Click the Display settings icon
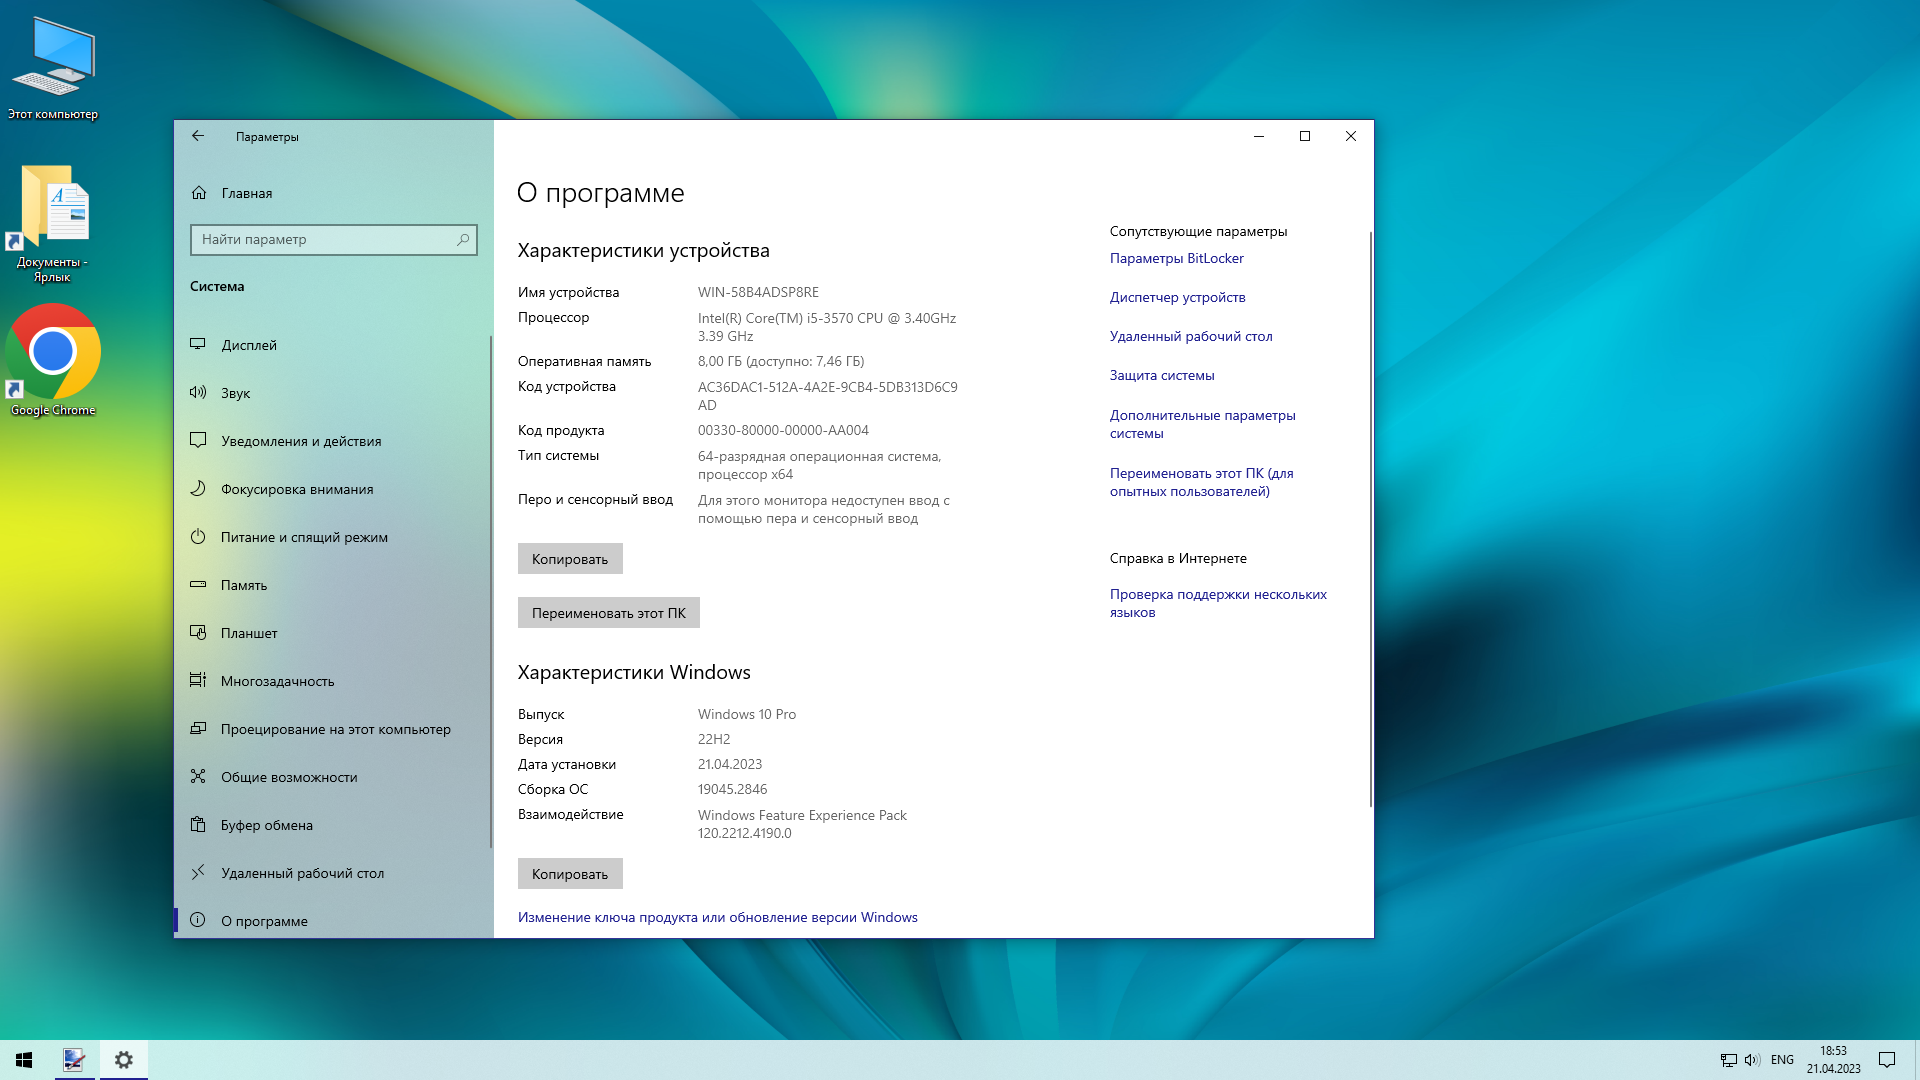Image resolution: width=1920 pixels, height=1080 pixels. (198, 344)
